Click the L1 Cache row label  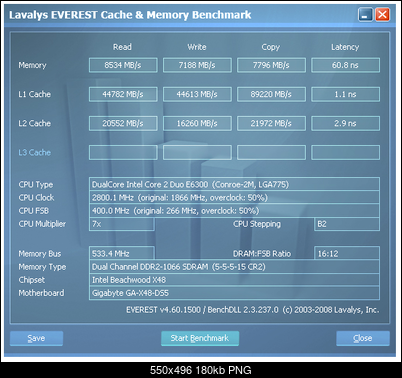[35, 94]
